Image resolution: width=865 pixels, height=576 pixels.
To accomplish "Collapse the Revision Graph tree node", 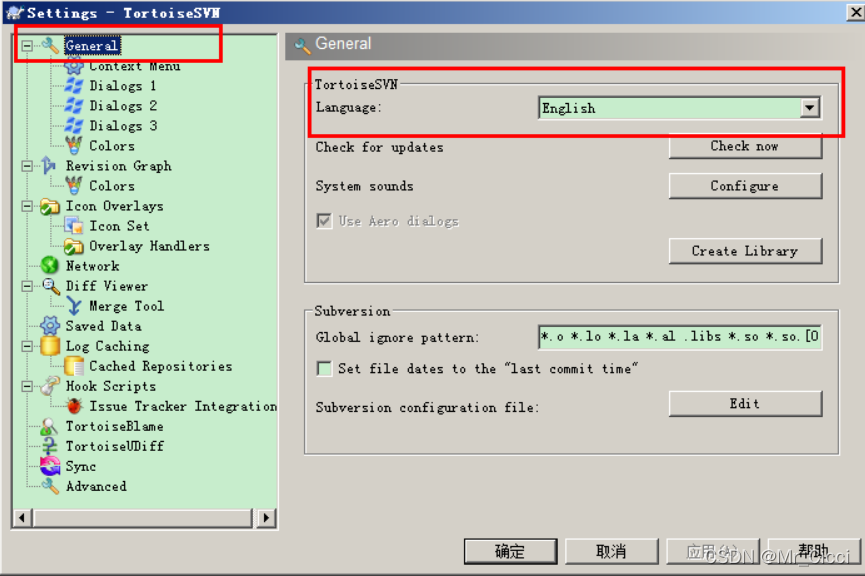I will click(x=26, y=166).
